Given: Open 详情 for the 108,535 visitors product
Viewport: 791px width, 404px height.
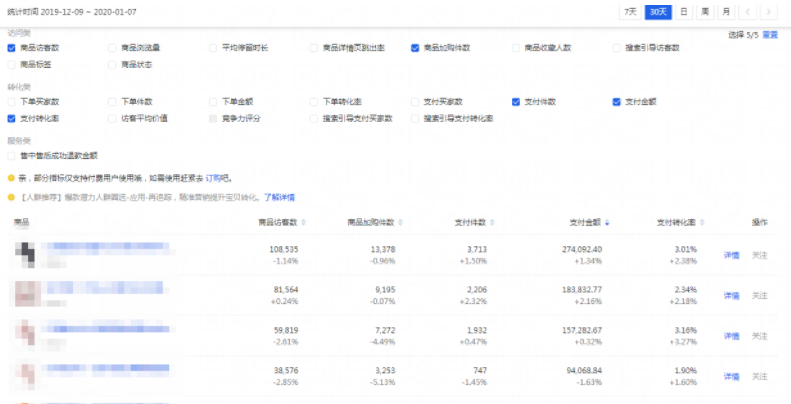Looking at the screenshot, I should click(731, 255).
